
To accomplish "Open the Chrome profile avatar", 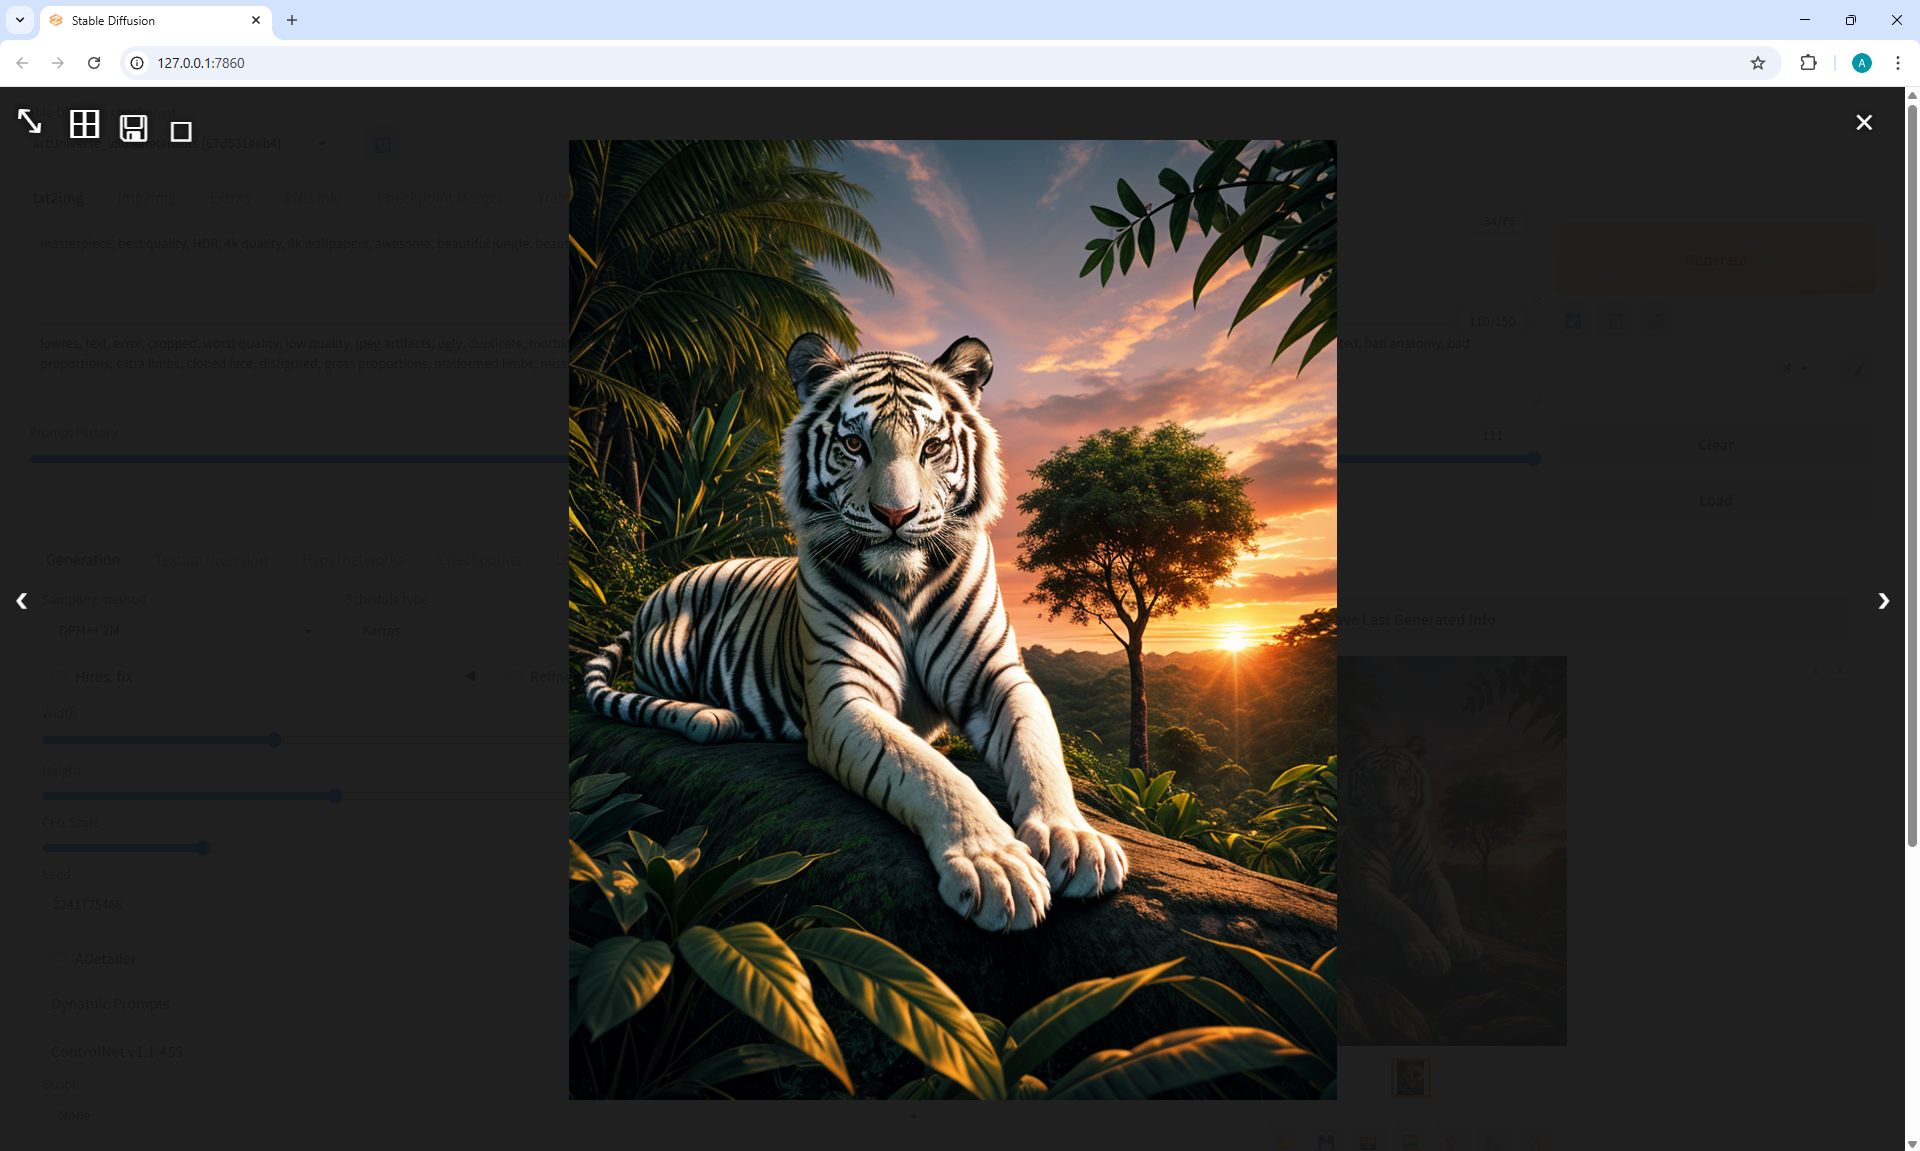I will coord(1861,63).
